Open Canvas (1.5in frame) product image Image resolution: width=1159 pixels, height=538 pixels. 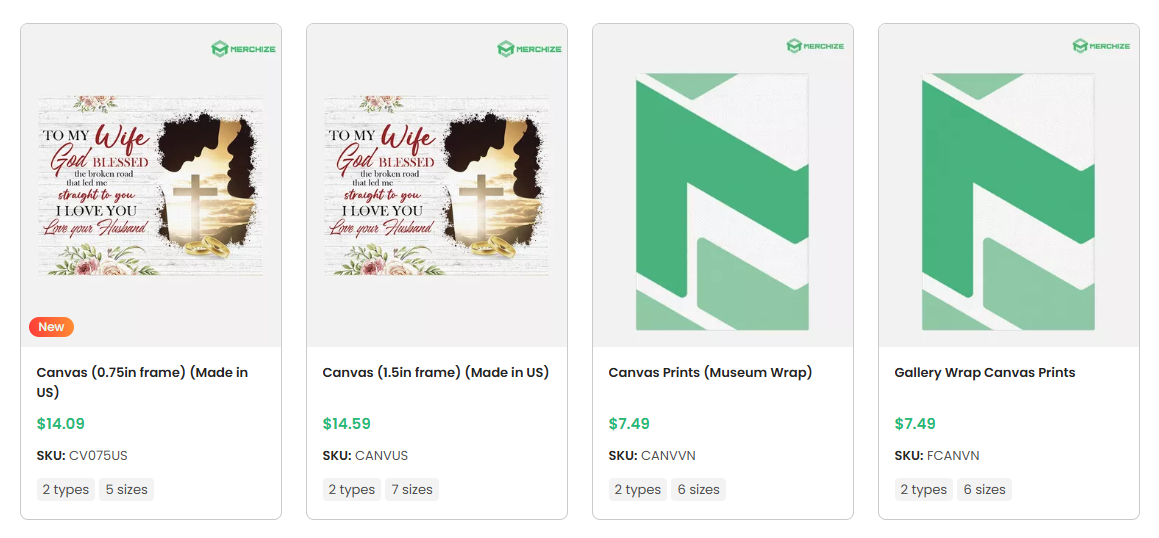point(437,185)
